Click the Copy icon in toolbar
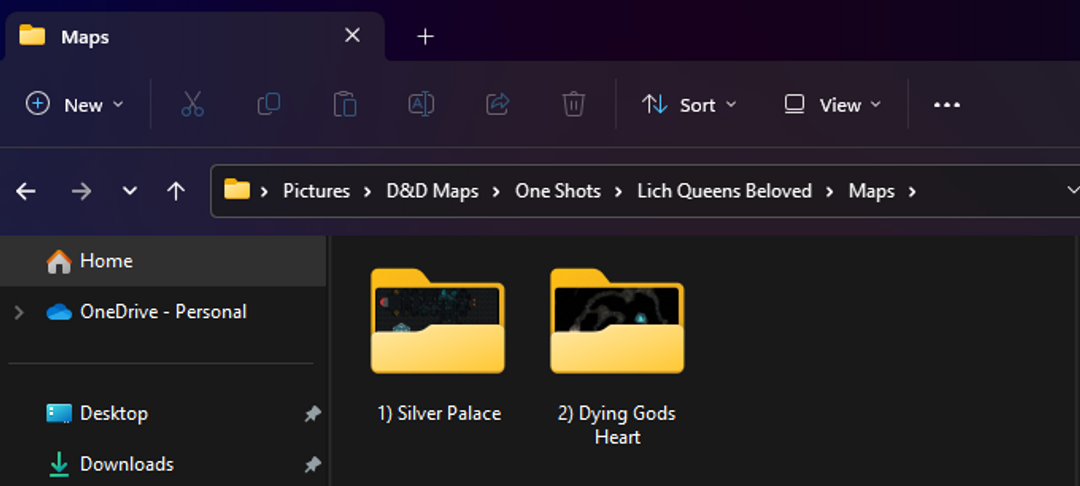Image resolution: width=1080 pixels, height=486 pixels. [x=269, y=105]
